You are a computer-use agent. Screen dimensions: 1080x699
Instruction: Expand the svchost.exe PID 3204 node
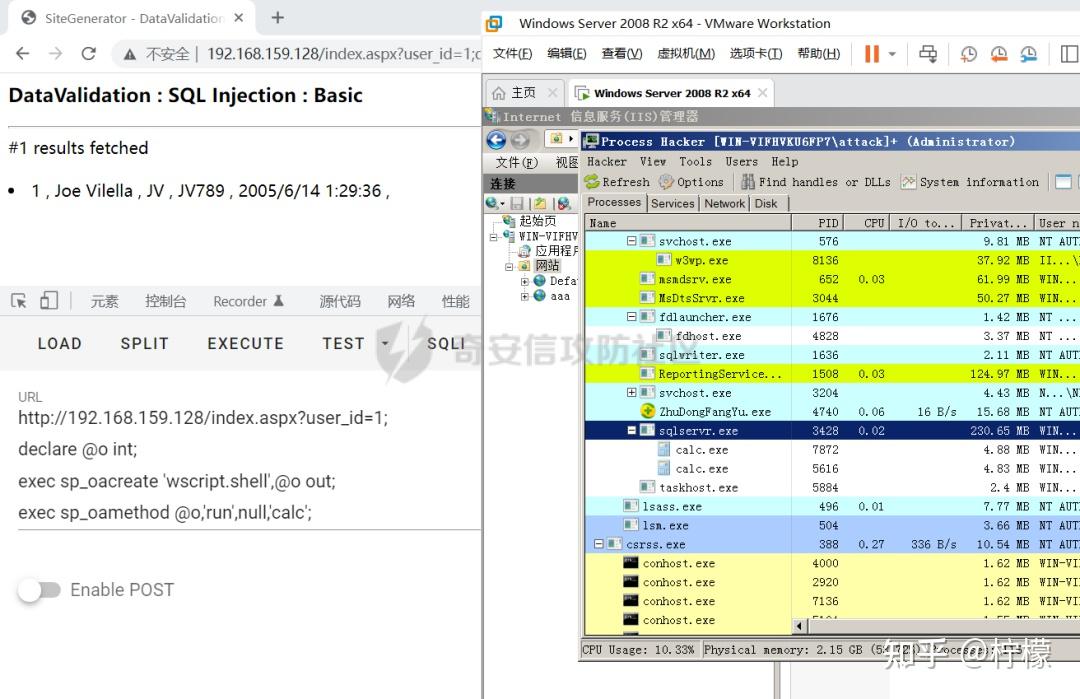click(x=632, y=393)
